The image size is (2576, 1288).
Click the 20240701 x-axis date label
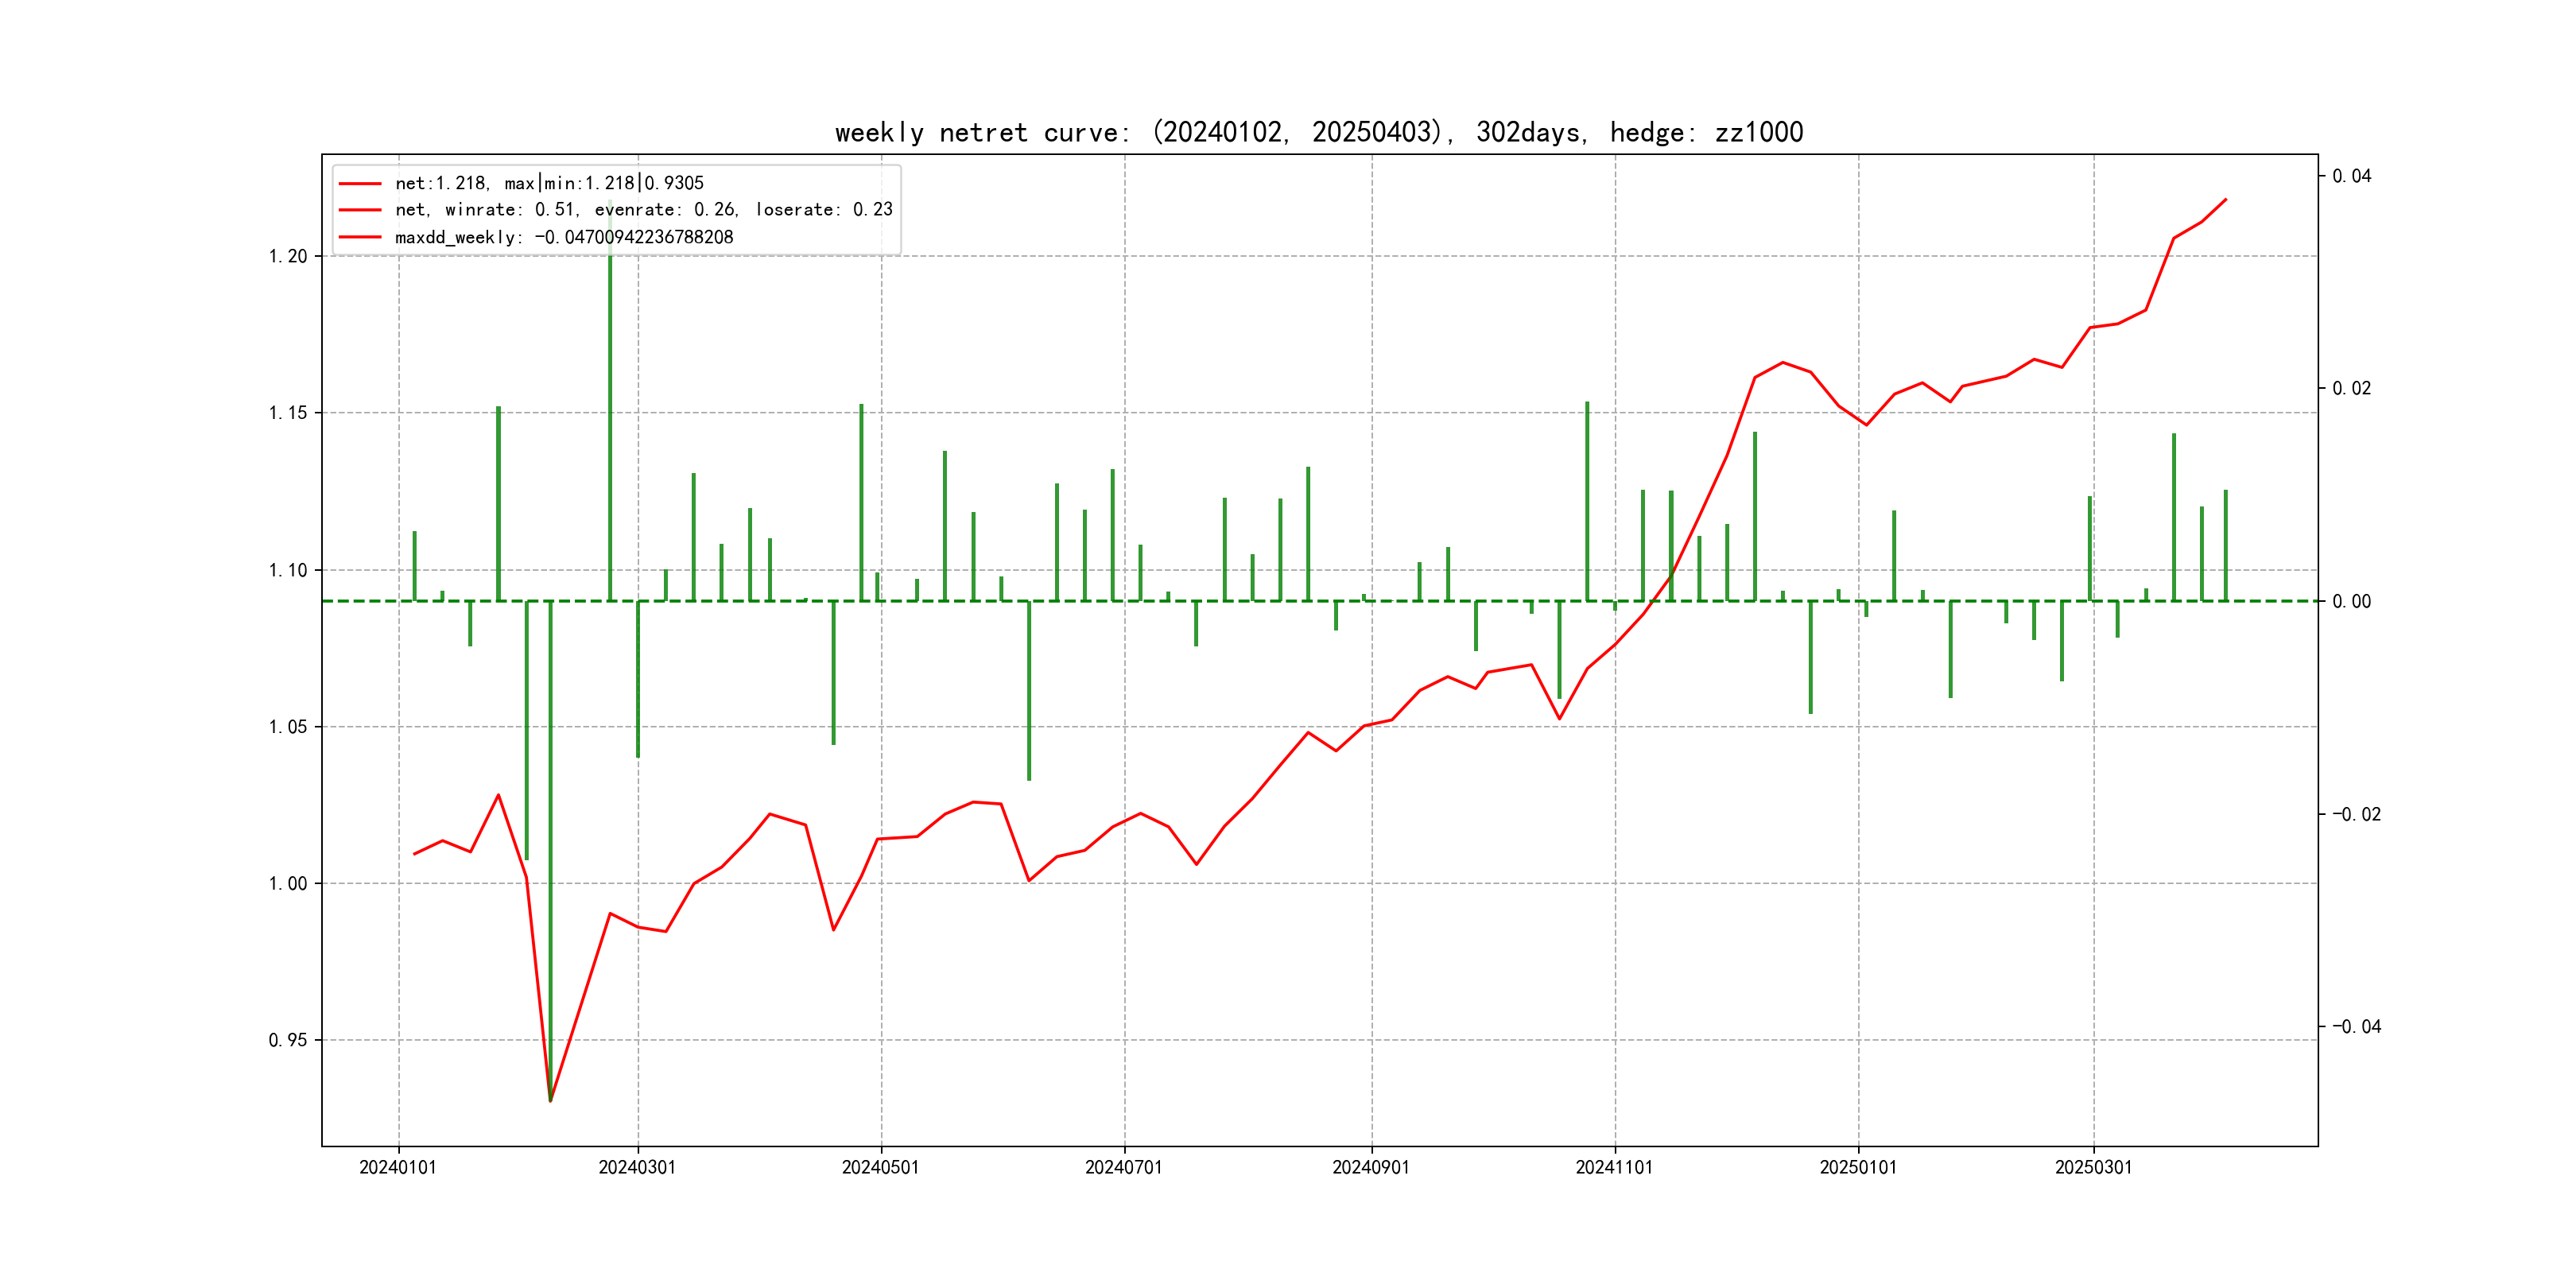pos(1124,1167)
